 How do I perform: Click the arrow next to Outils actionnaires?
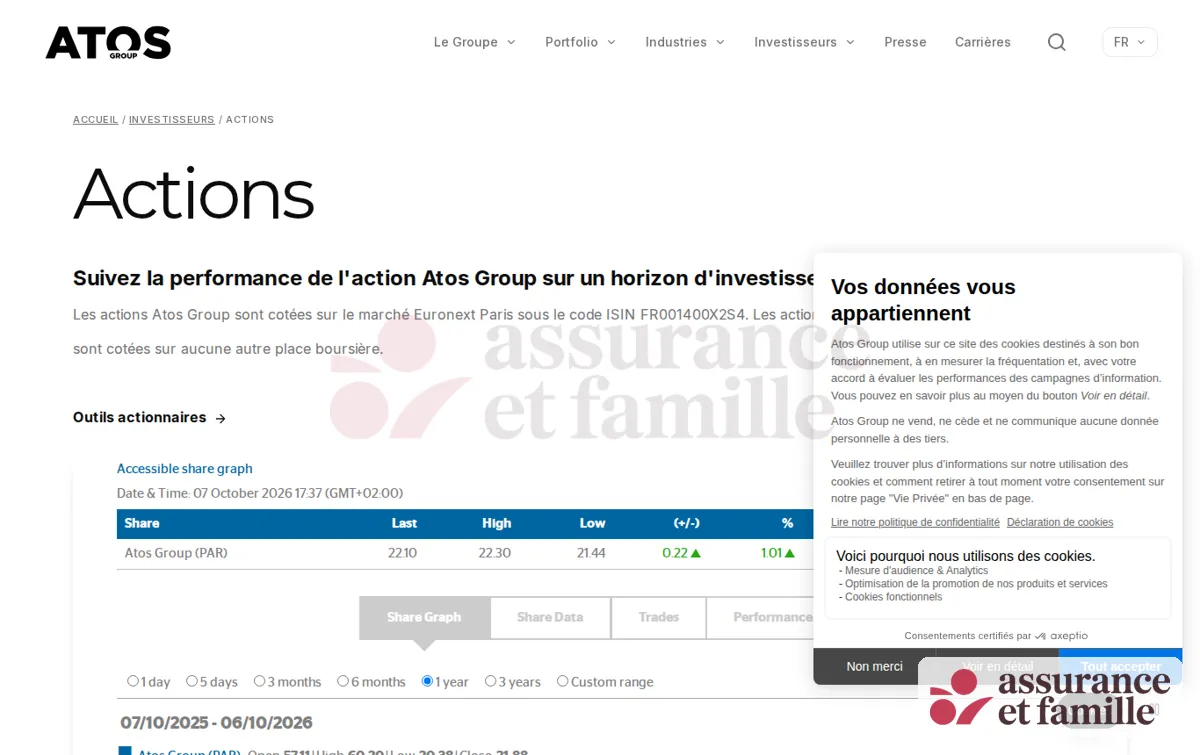pos(221,418)
